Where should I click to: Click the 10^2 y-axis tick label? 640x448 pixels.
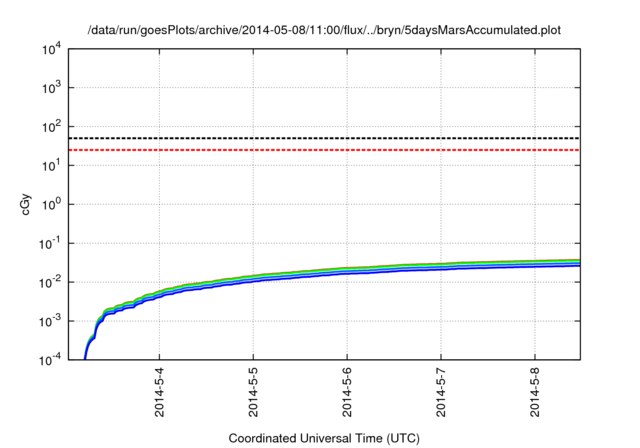(51, 126)
